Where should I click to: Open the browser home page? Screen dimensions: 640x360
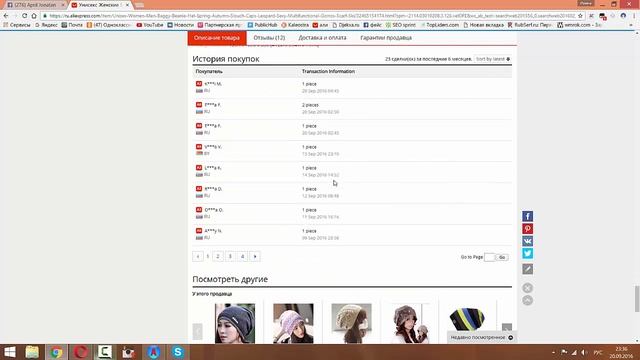pos(34,16)
